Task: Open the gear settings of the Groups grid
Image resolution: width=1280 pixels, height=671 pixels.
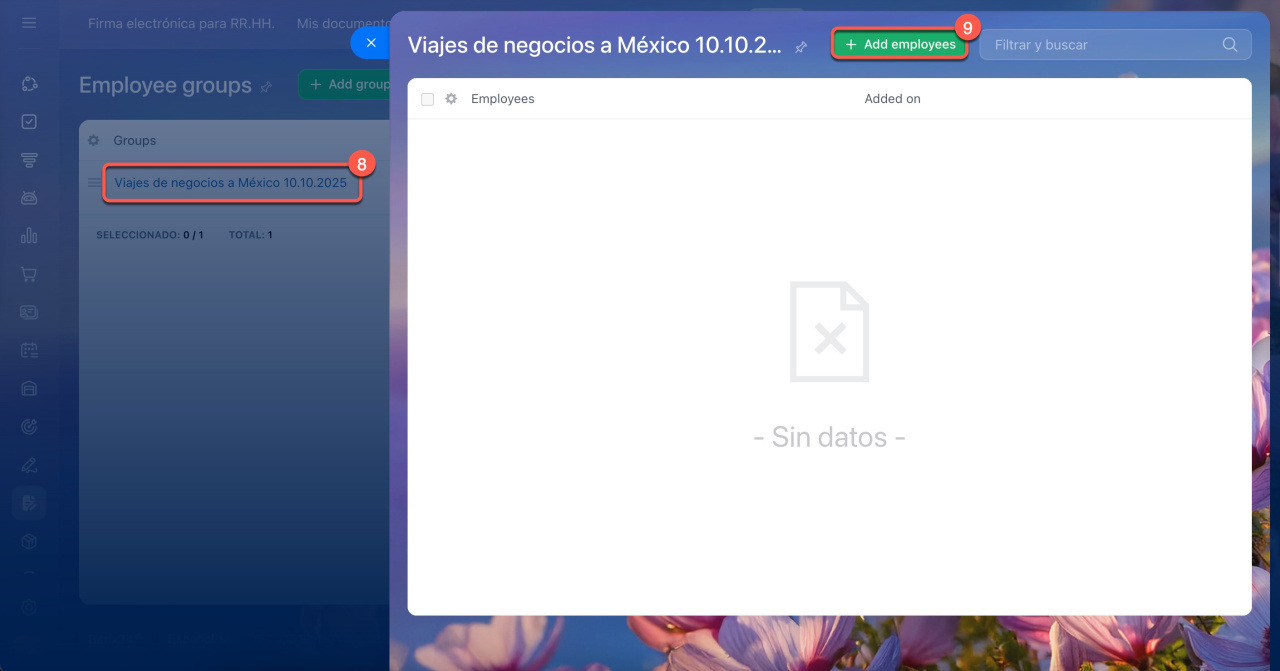Action: 94,141
